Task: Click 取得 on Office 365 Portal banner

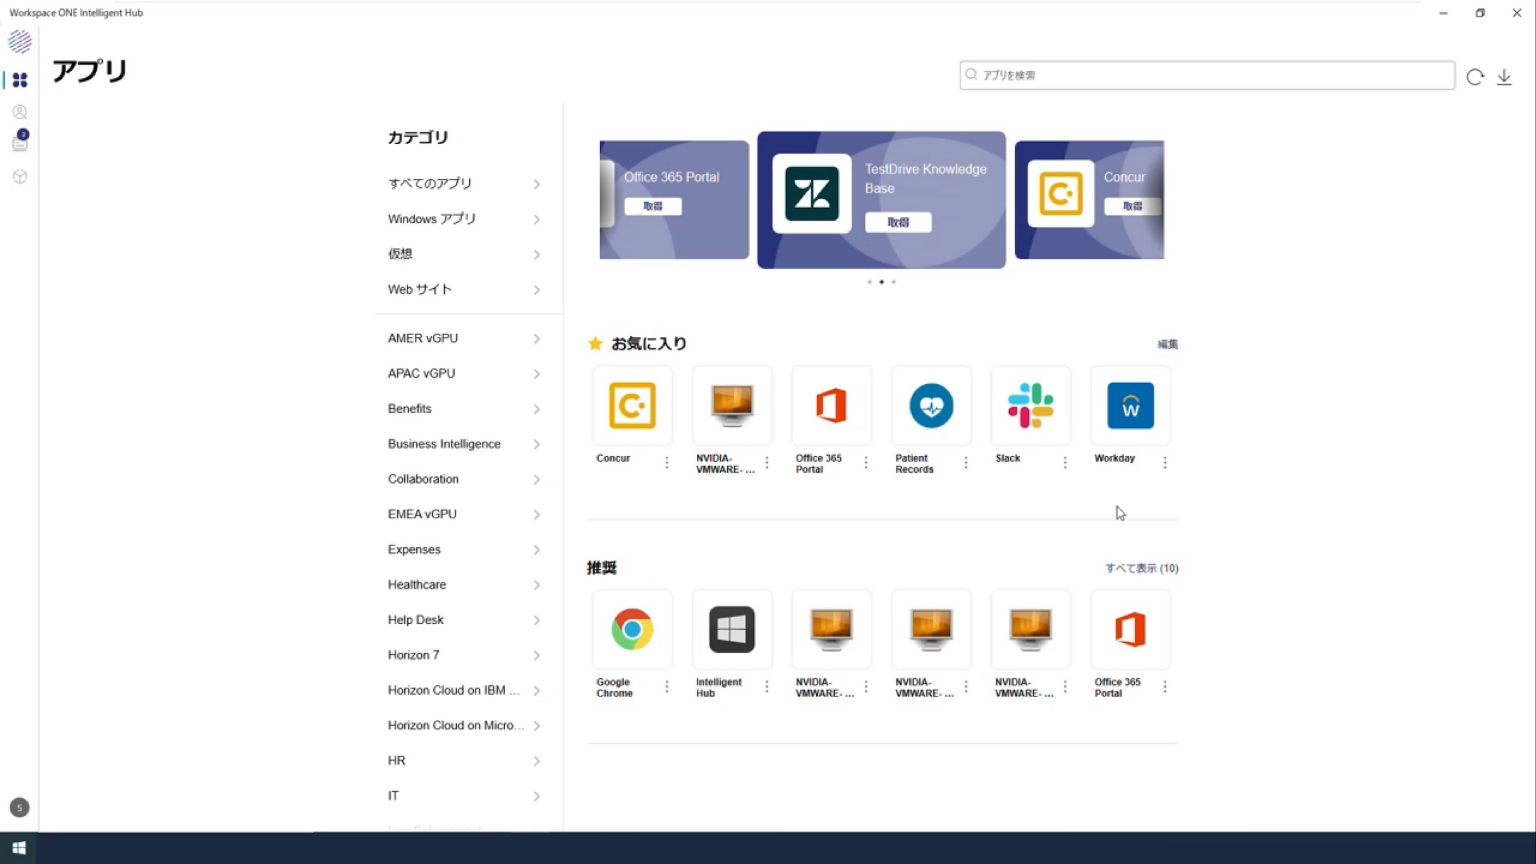Action: 653,206
